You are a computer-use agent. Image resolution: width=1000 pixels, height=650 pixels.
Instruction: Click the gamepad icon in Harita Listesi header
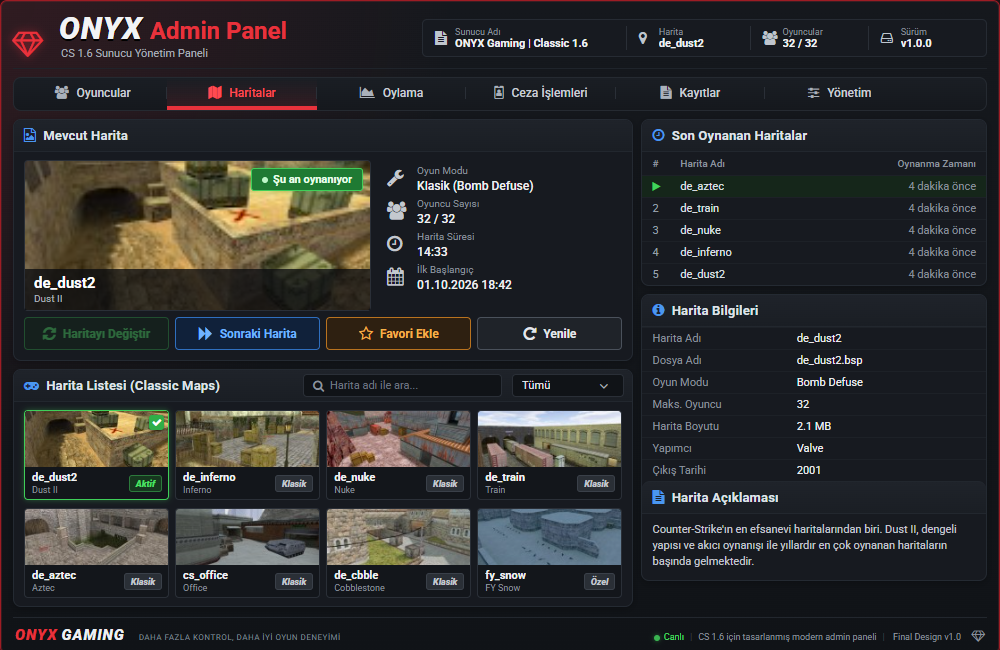[x=31, y=386]
